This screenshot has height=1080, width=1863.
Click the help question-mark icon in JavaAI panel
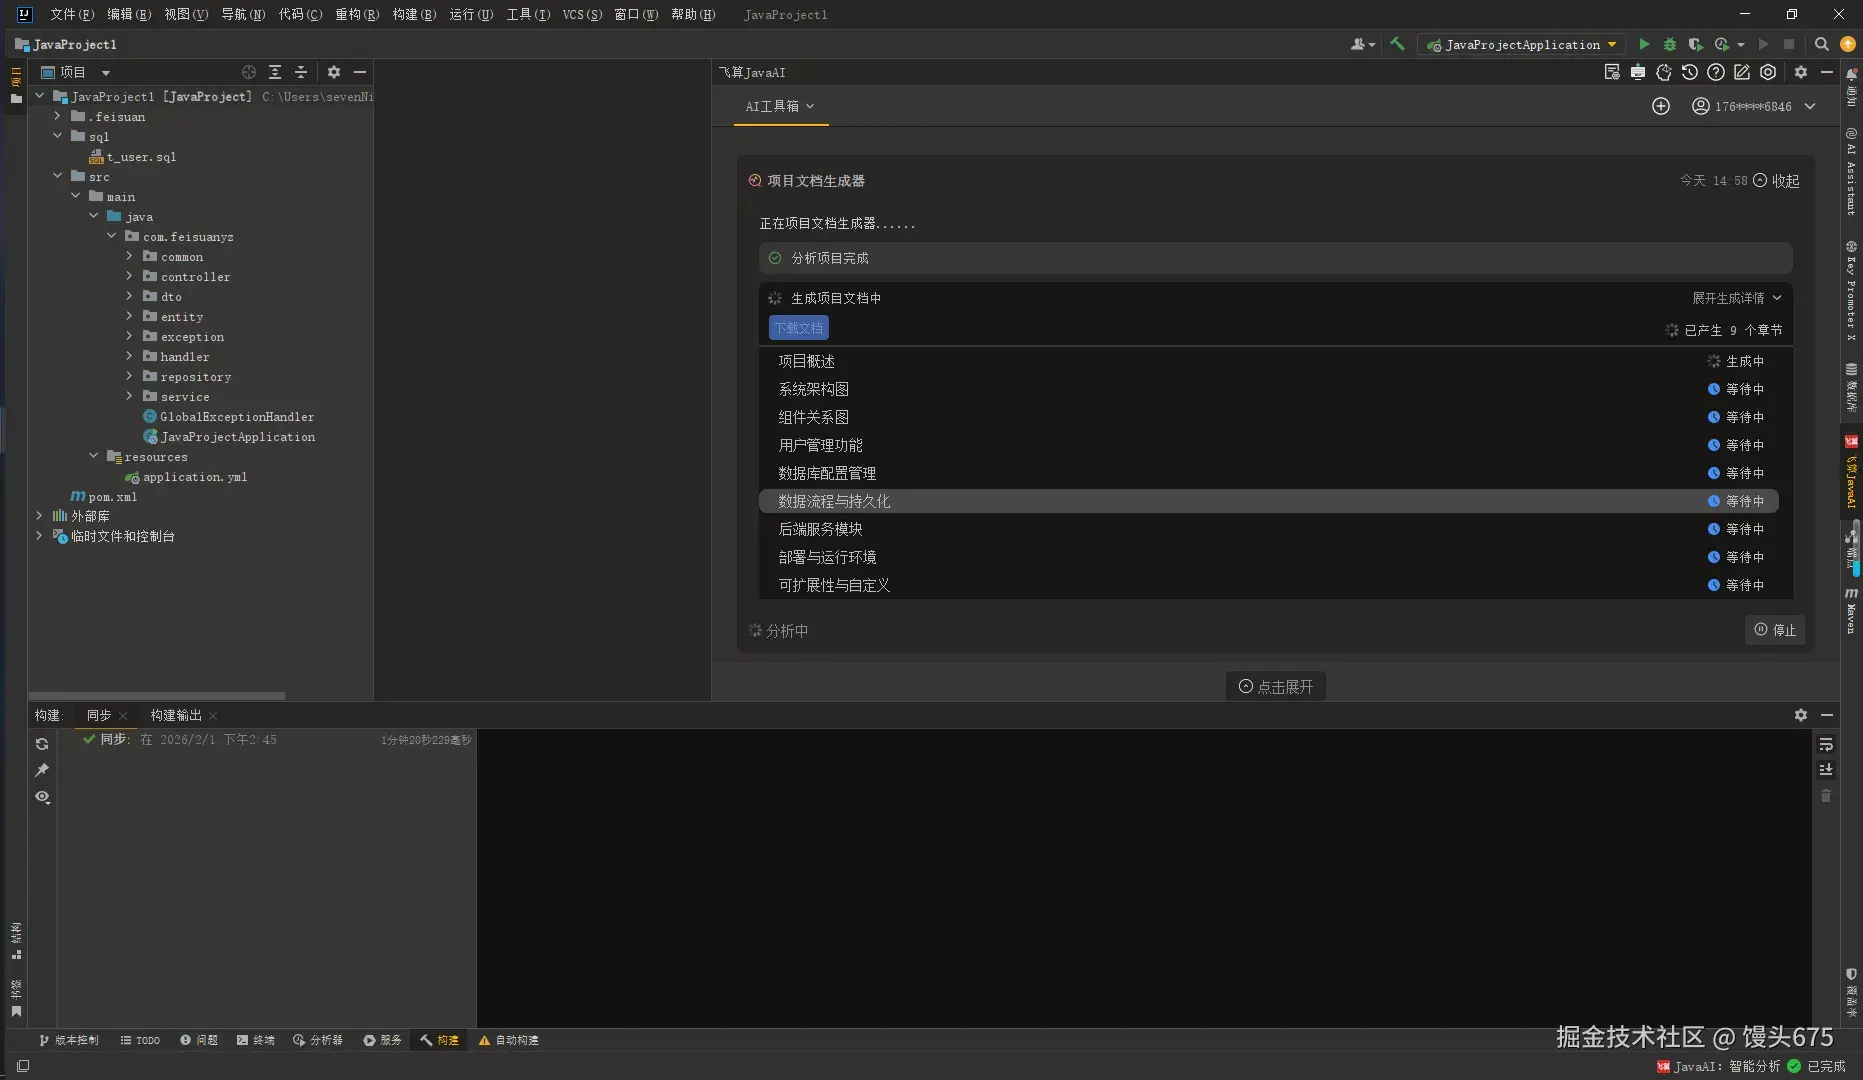(x=1716, y=72)
